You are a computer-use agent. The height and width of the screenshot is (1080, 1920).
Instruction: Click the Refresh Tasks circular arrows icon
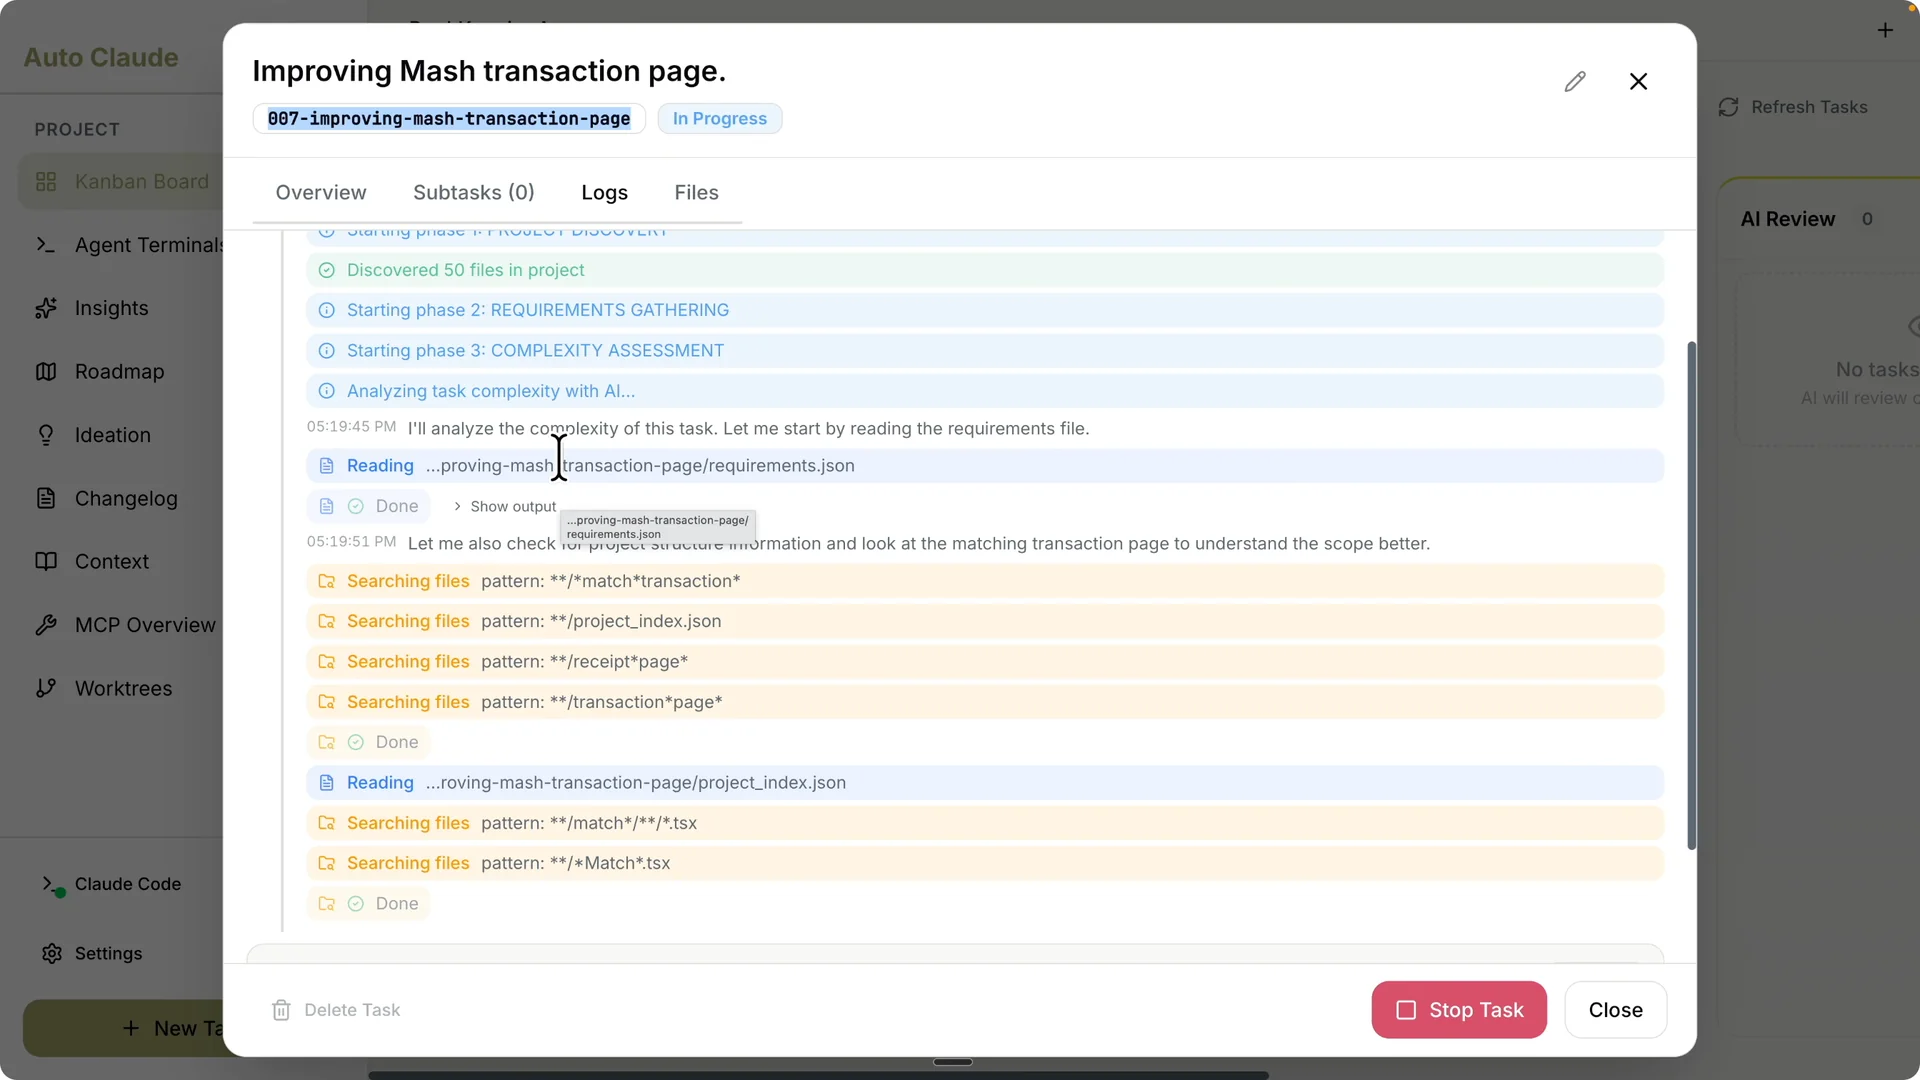tap(1728, 107)
